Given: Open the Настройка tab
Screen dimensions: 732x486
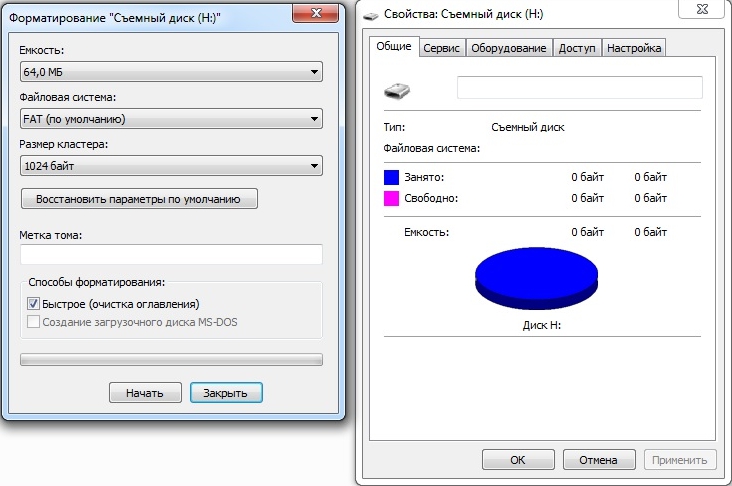Looking at the screenshot, I should point(634,48).
